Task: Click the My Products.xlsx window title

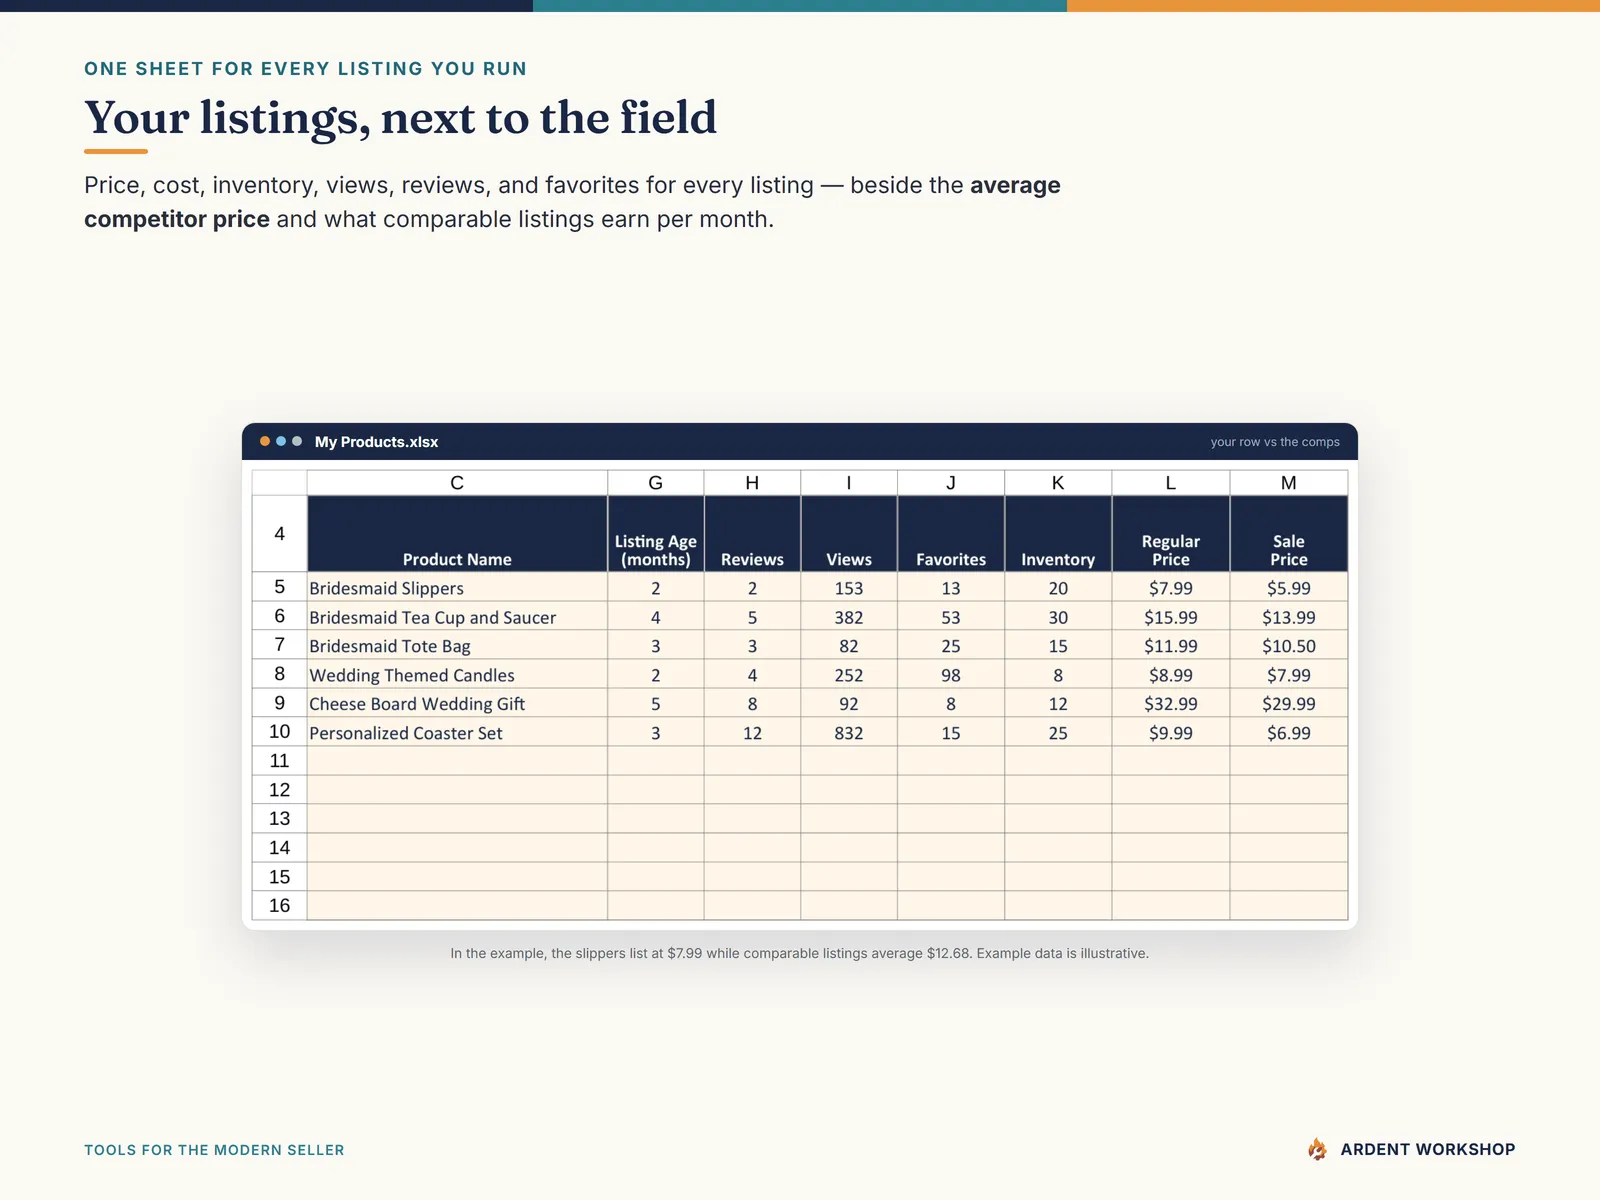Action: click(376, 442)
